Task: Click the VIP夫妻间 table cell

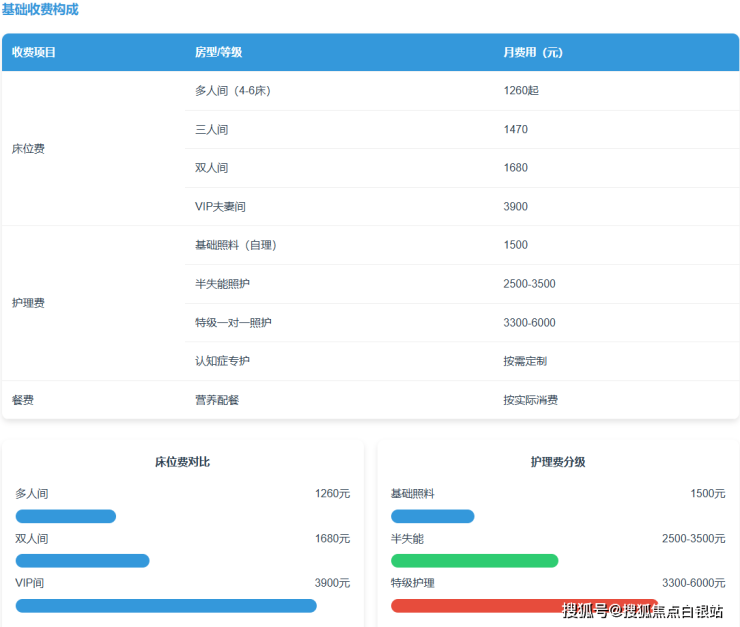Action: (220, 207)
